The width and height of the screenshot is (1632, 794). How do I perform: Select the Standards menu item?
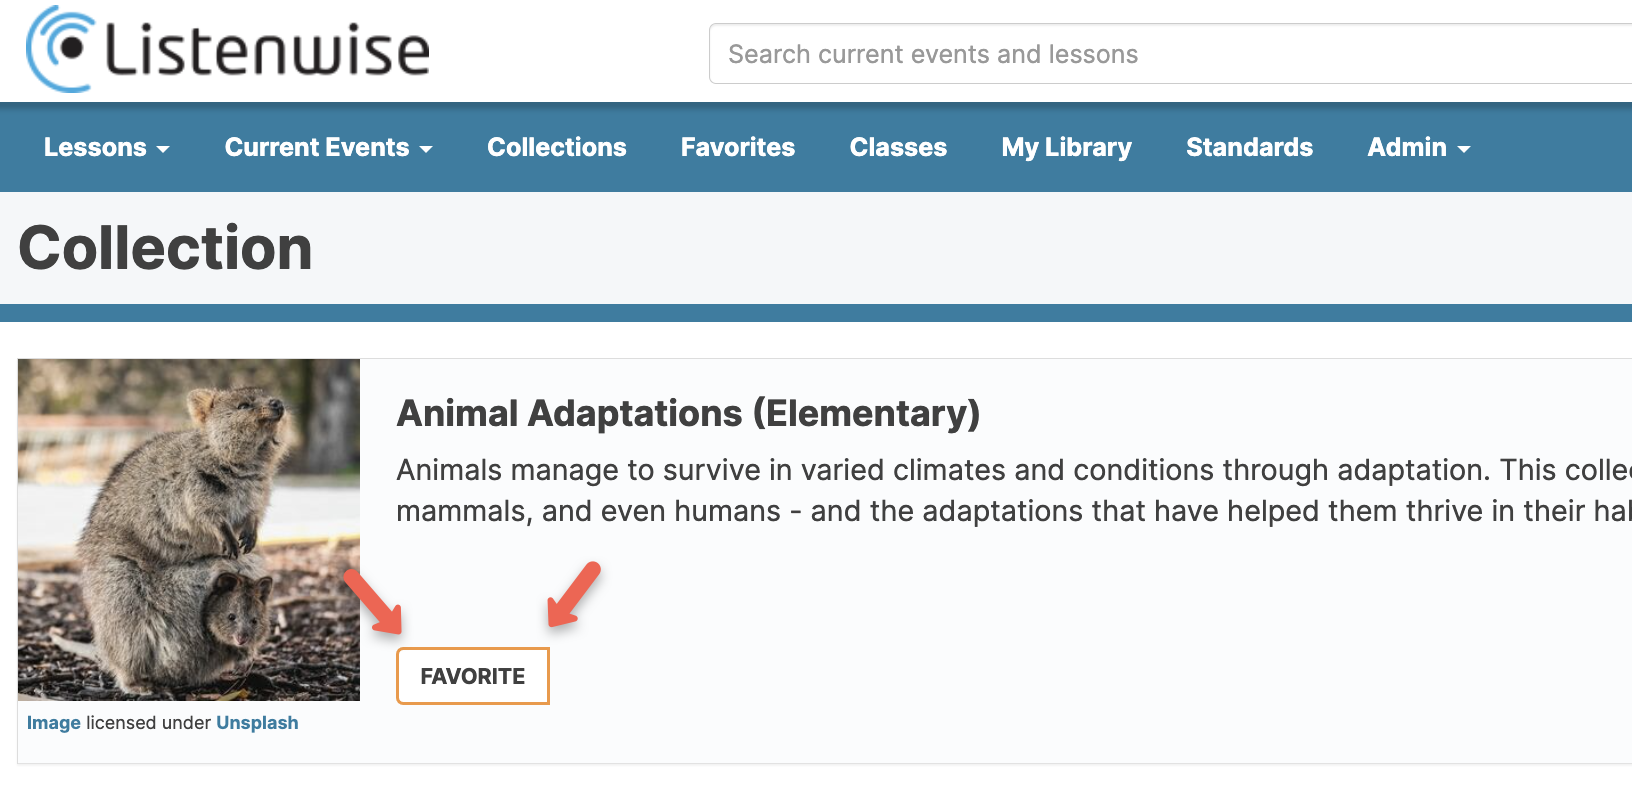pos(1249,147)
